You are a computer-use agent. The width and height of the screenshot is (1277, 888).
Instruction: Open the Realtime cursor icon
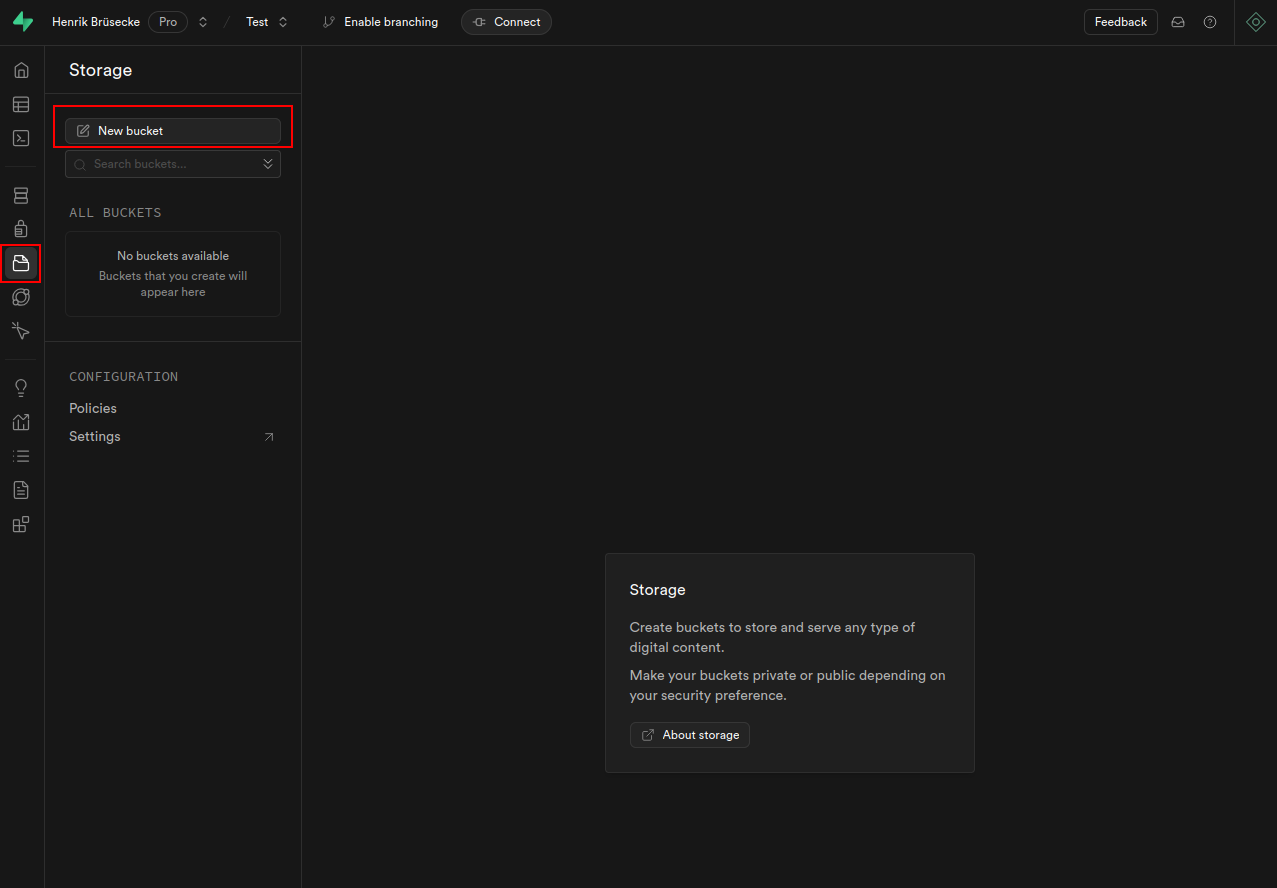[21, 331]
